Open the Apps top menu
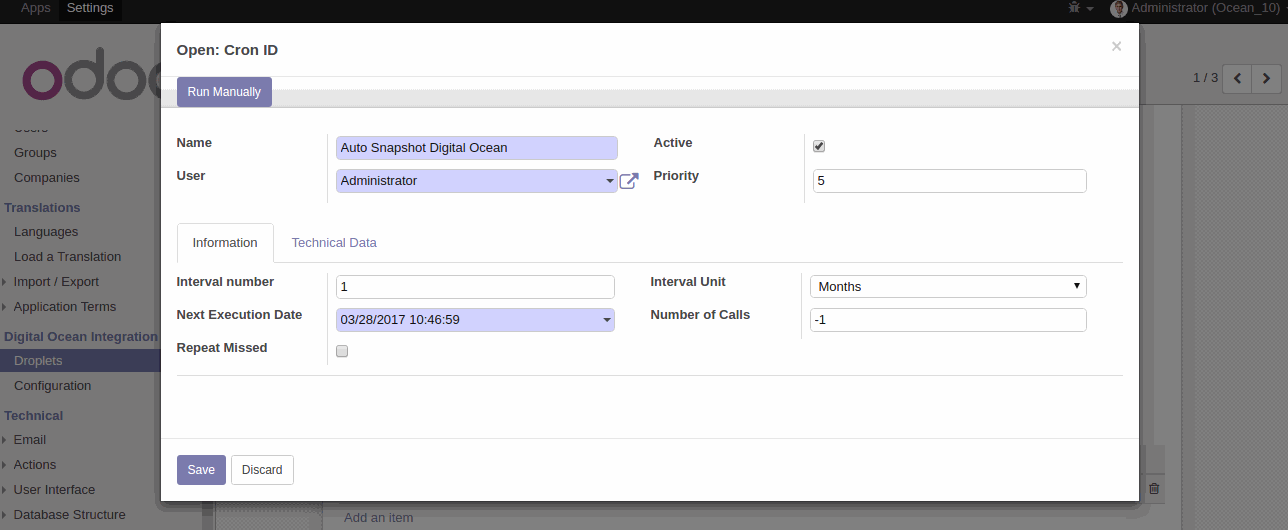This screenshot has height=530, width=1288. [36, 8]
